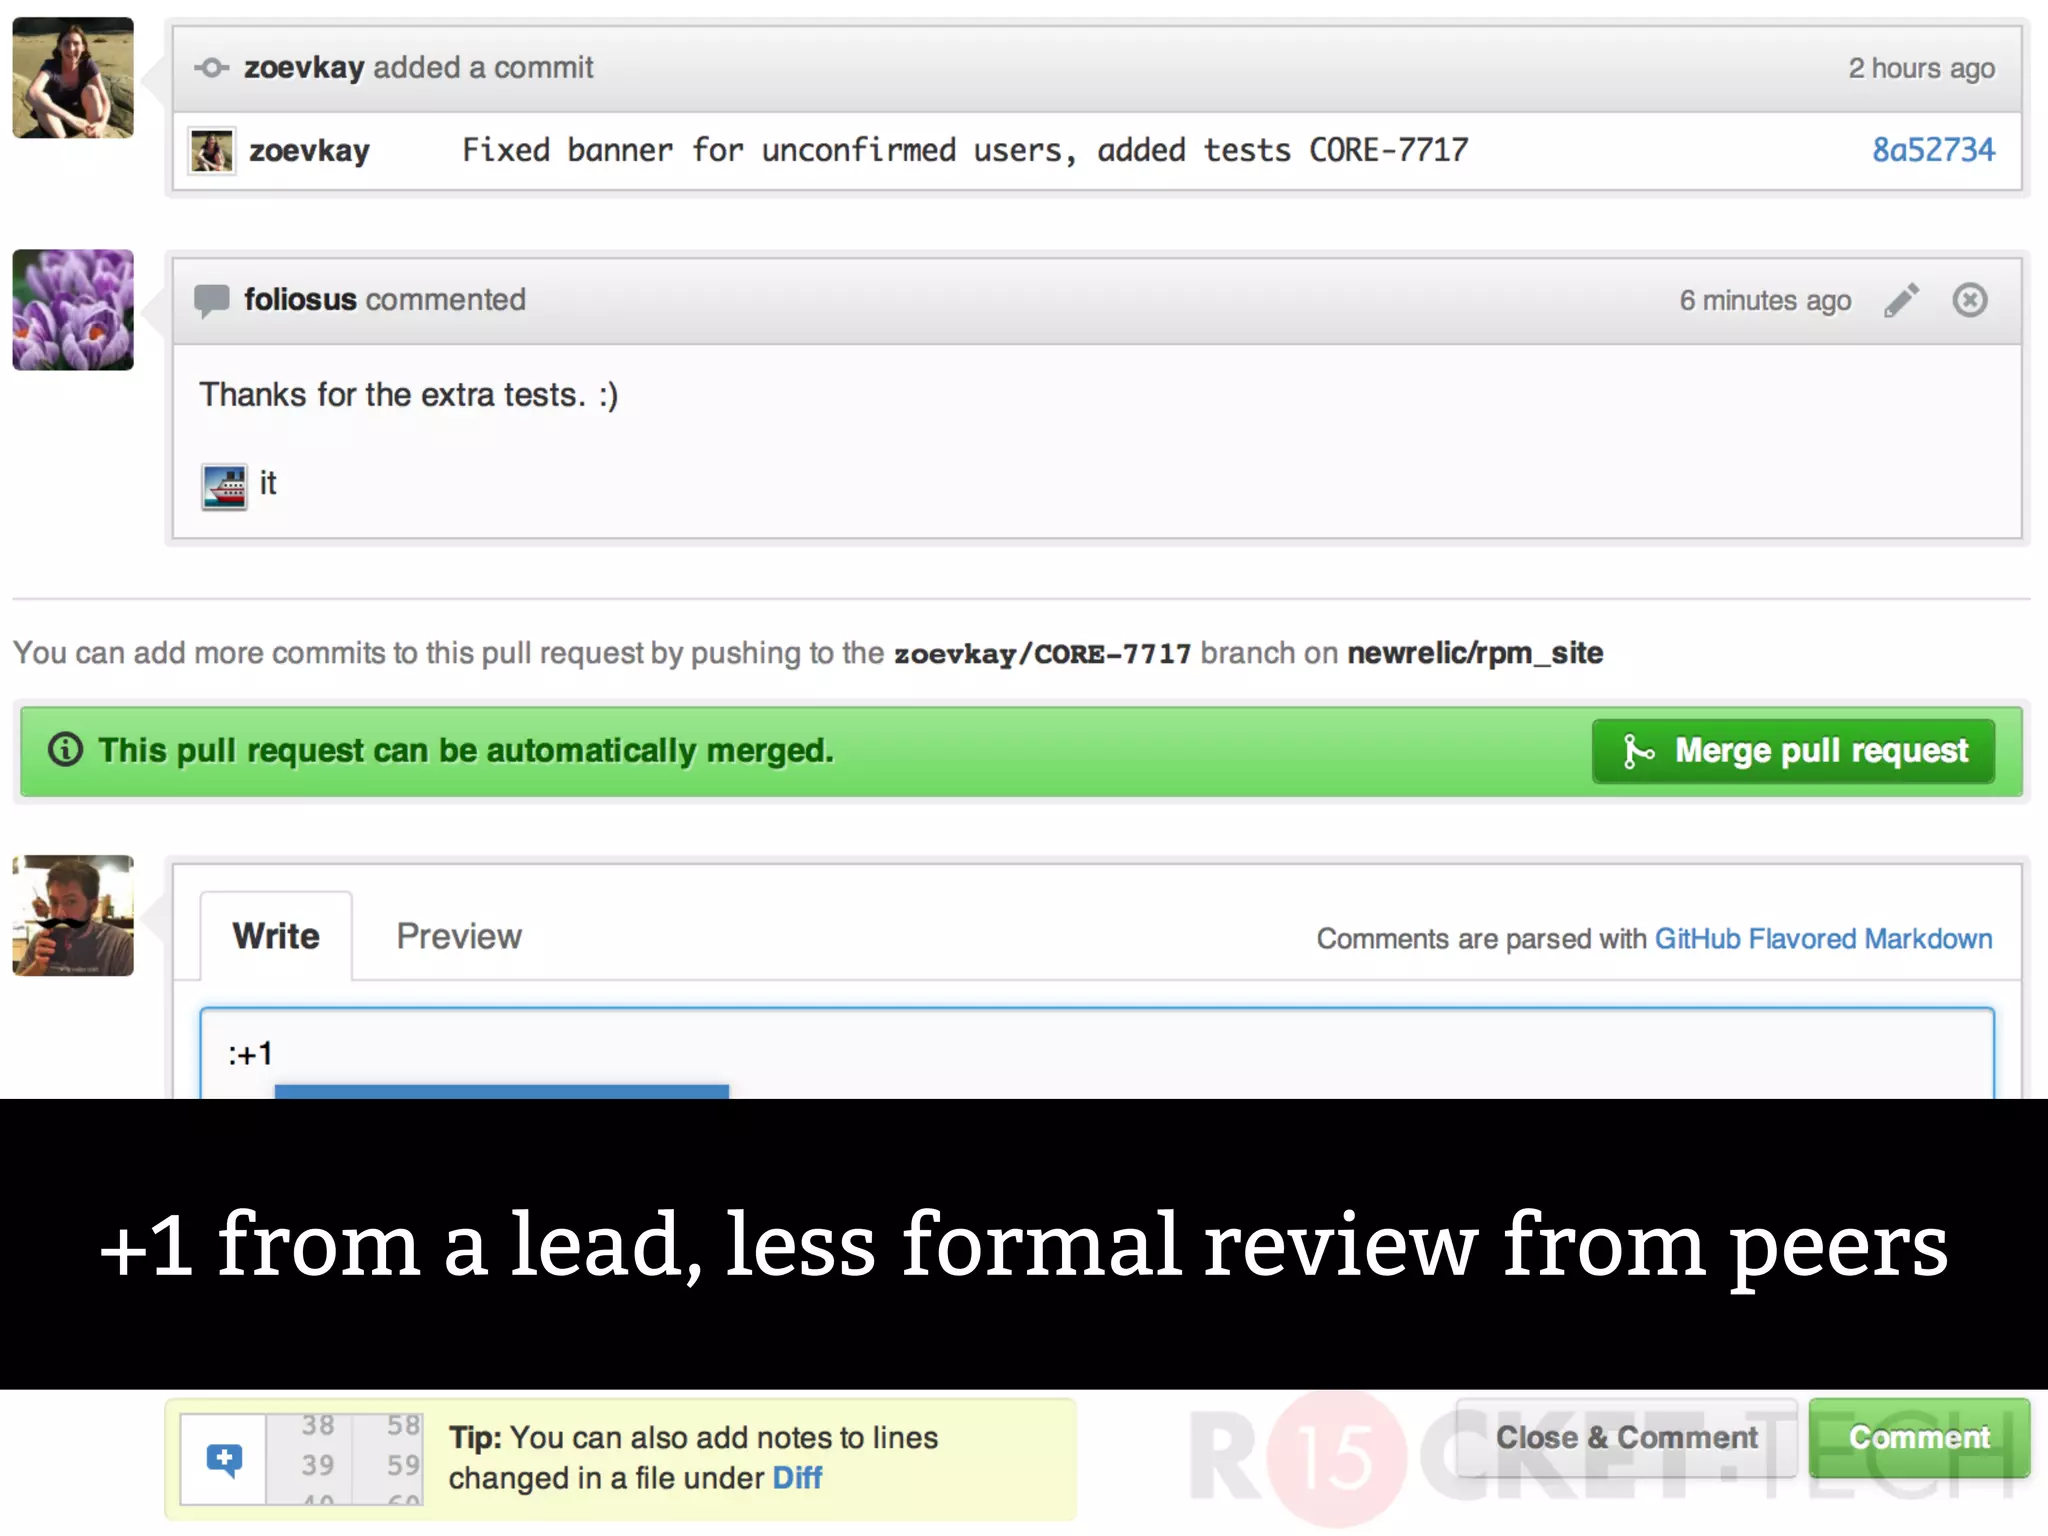Open mustache user avatar by comment box
This screenshot has height=1536, width=2048.
point(73,915)
